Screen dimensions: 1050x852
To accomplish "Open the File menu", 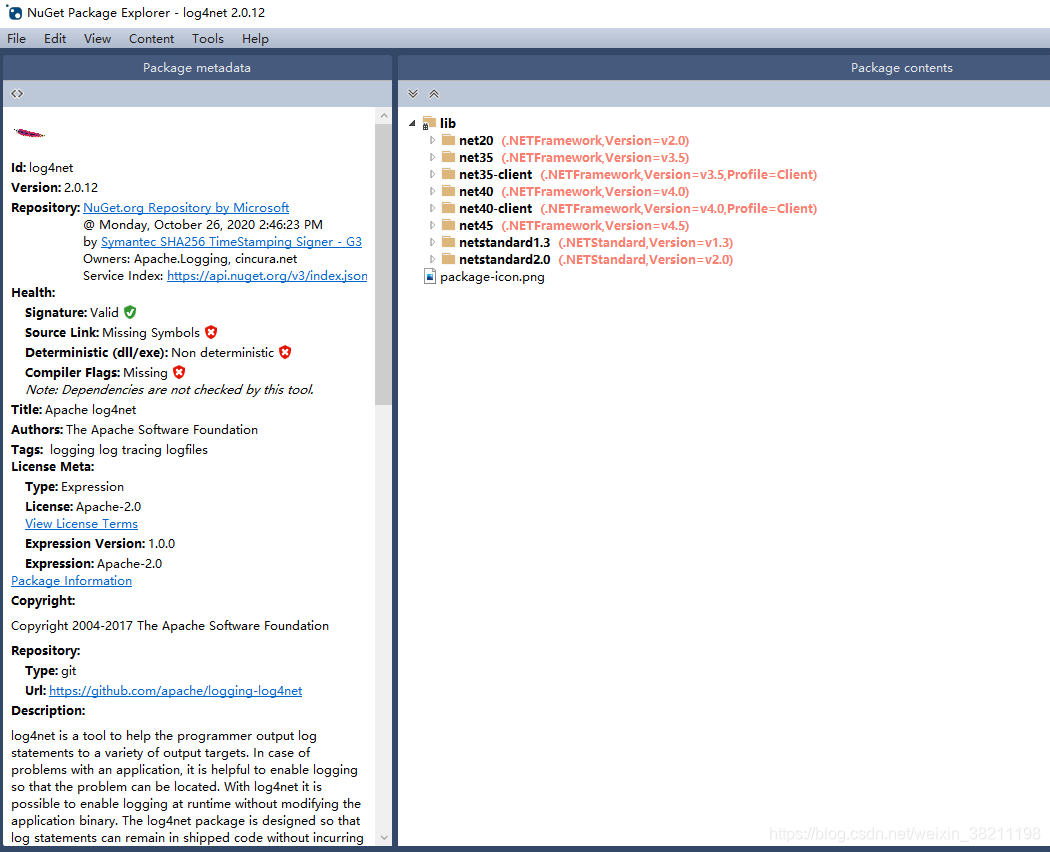I will coord(16,39).
